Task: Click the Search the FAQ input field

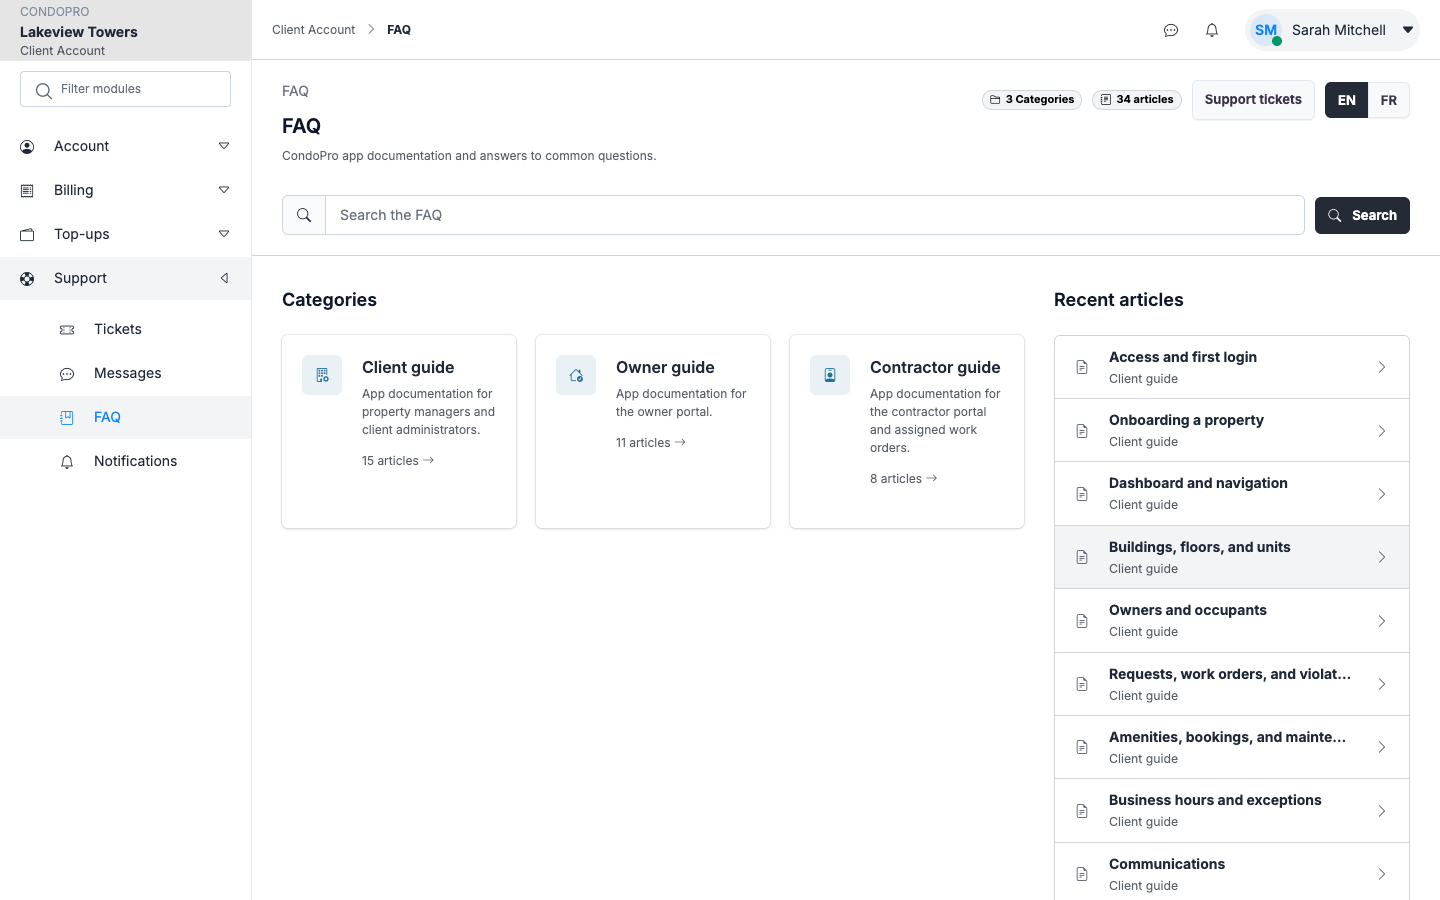Action: pos(815,215)
